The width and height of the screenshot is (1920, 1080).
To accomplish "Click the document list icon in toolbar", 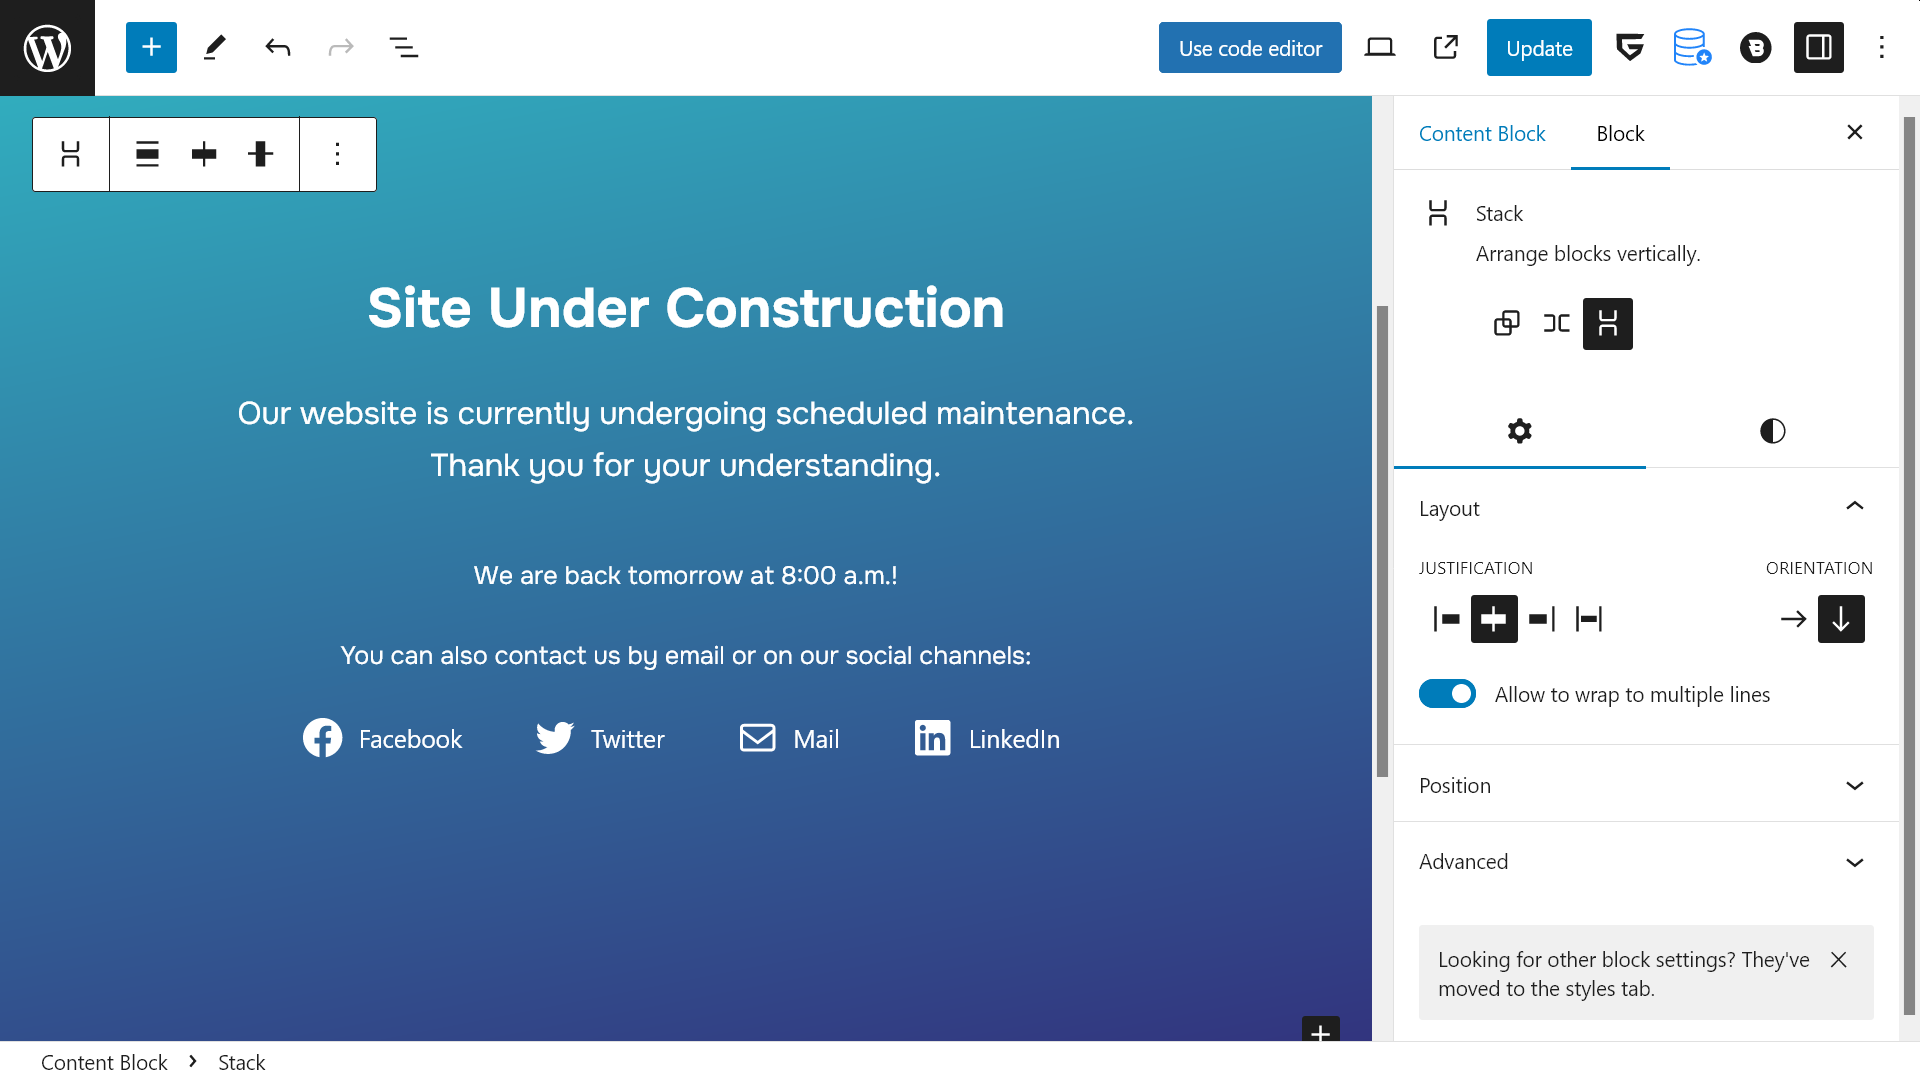I will point(404,47).
